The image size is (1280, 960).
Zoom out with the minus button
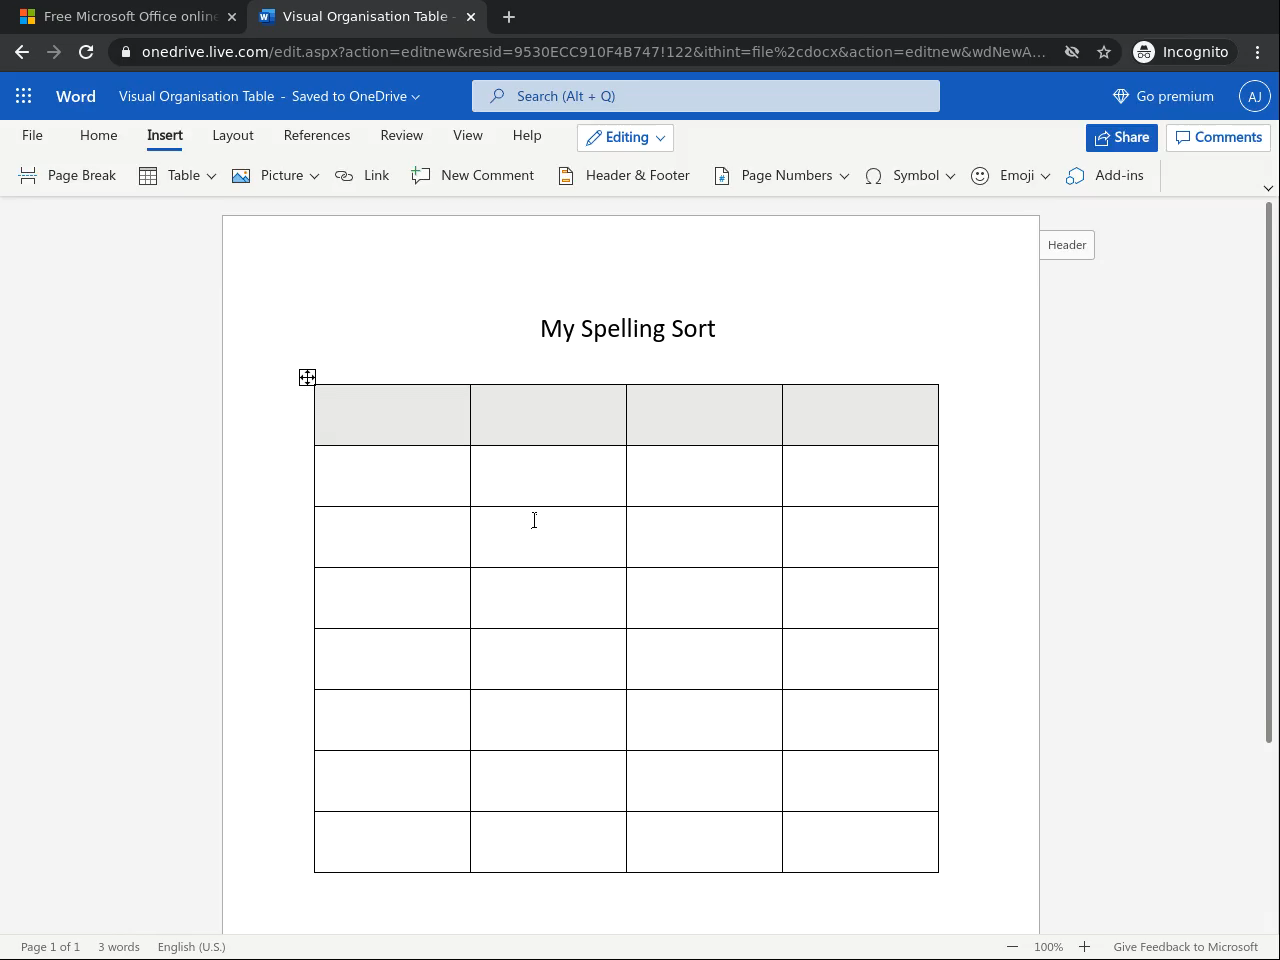tap(1012, 947)
